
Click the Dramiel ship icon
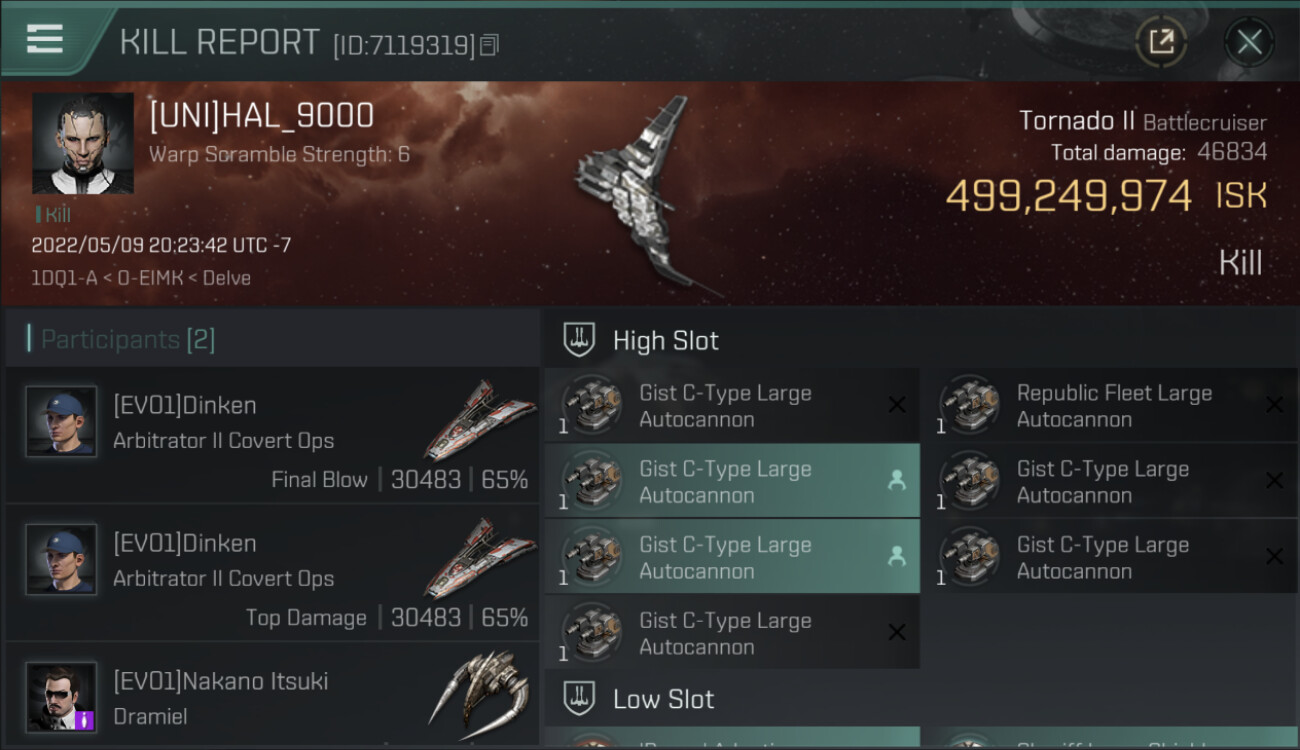[x=479, y=690]
